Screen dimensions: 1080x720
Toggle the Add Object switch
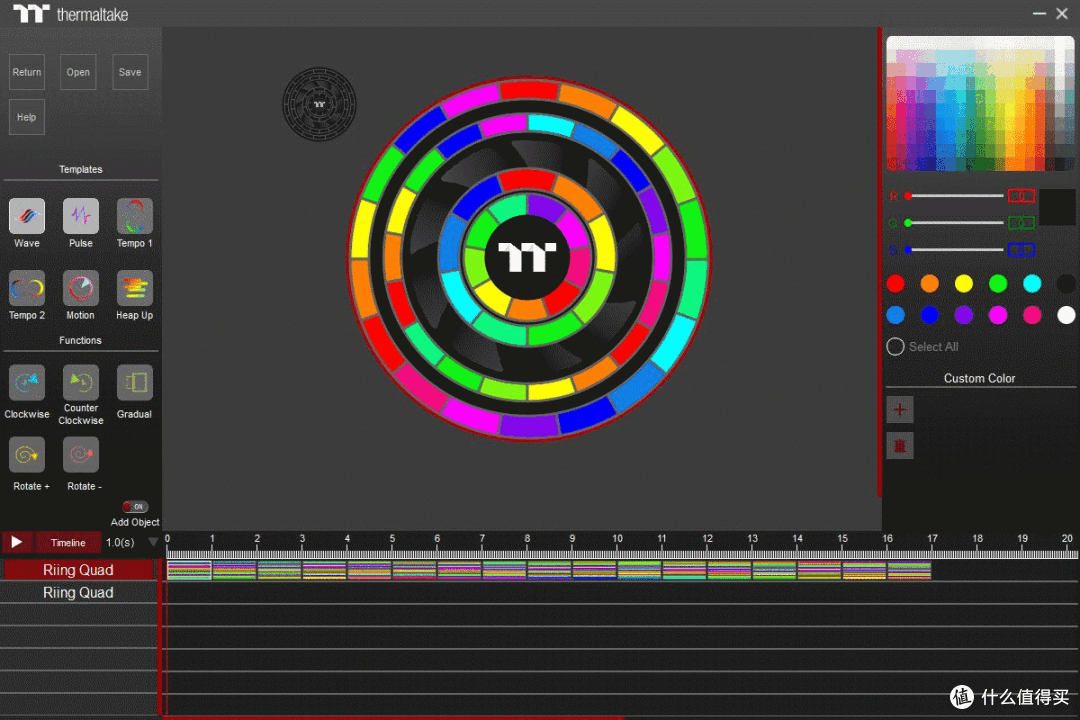(x=135, y=506)
